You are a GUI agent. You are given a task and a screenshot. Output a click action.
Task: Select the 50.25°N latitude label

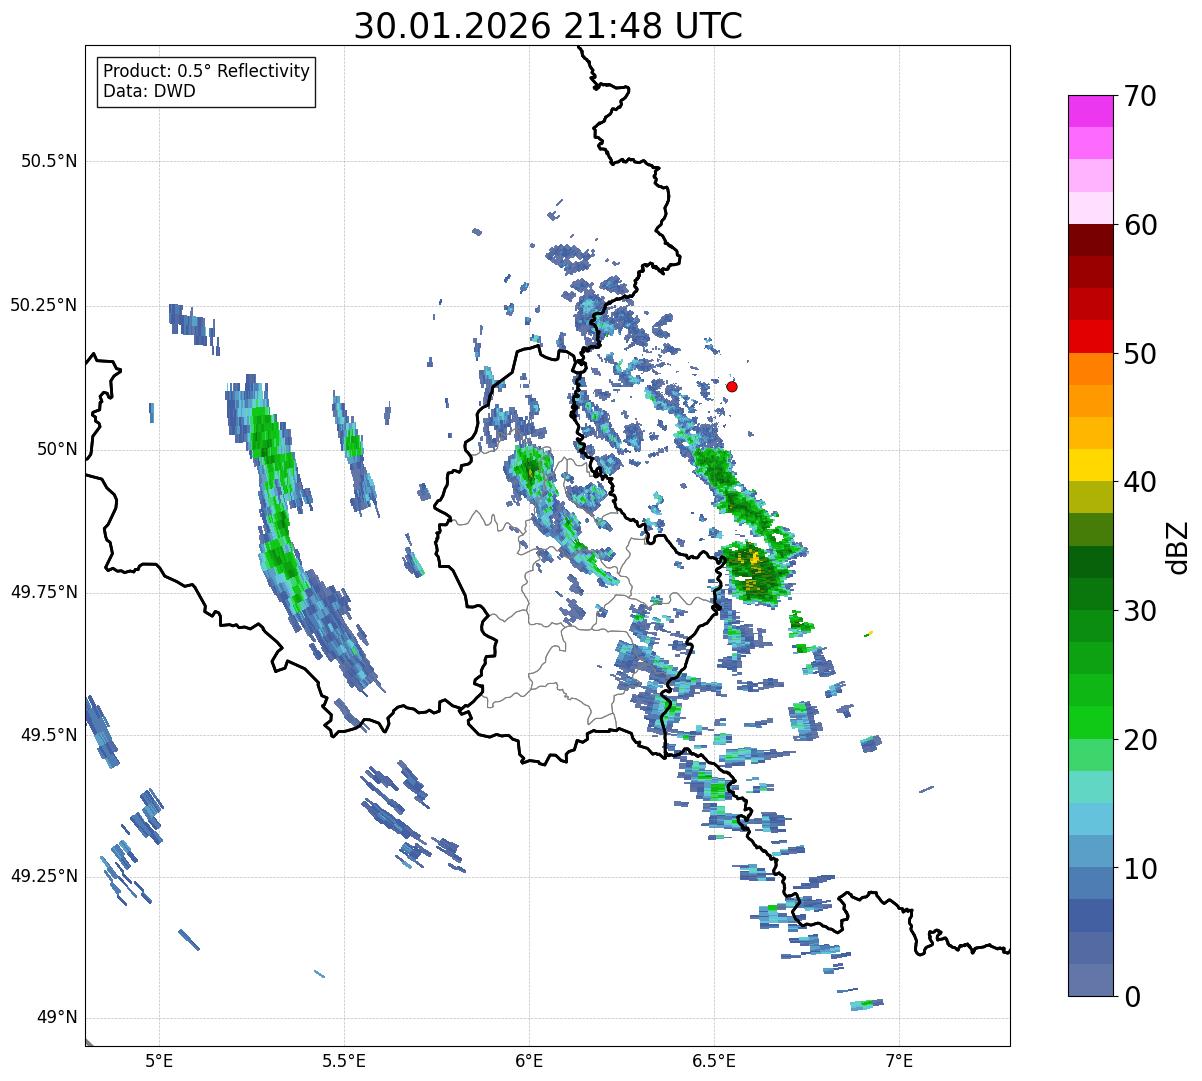[x=43, y=305]
